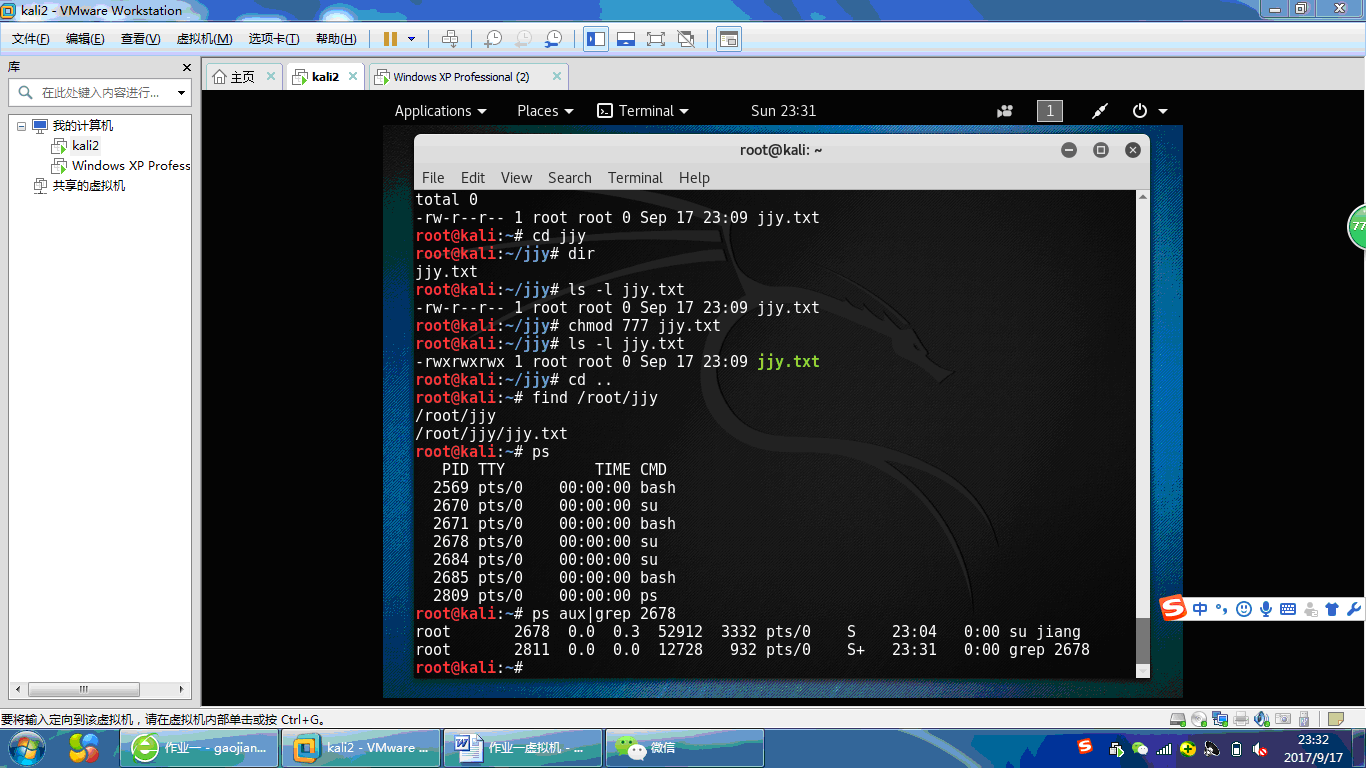Take a snapshot of the VM
The width and height of the screenshot is (1366, 768).
(x=493, y=39)
